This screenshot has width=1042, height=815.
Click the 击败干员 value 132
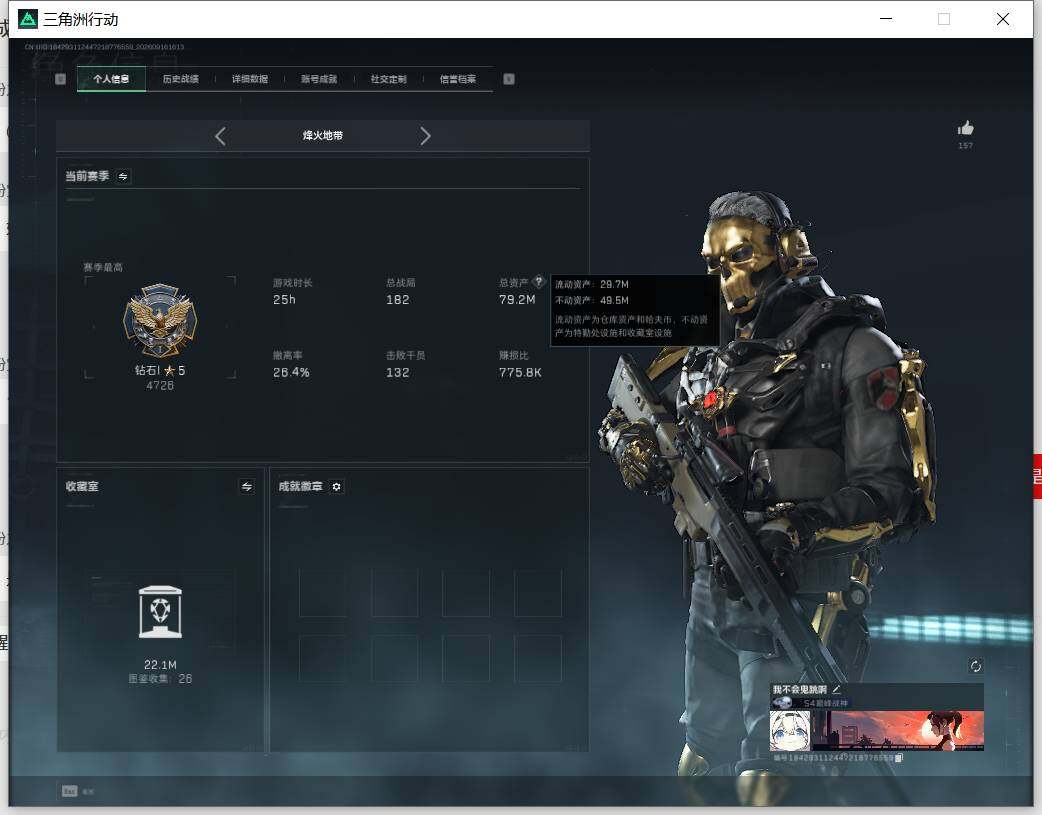tap(397, 373)
